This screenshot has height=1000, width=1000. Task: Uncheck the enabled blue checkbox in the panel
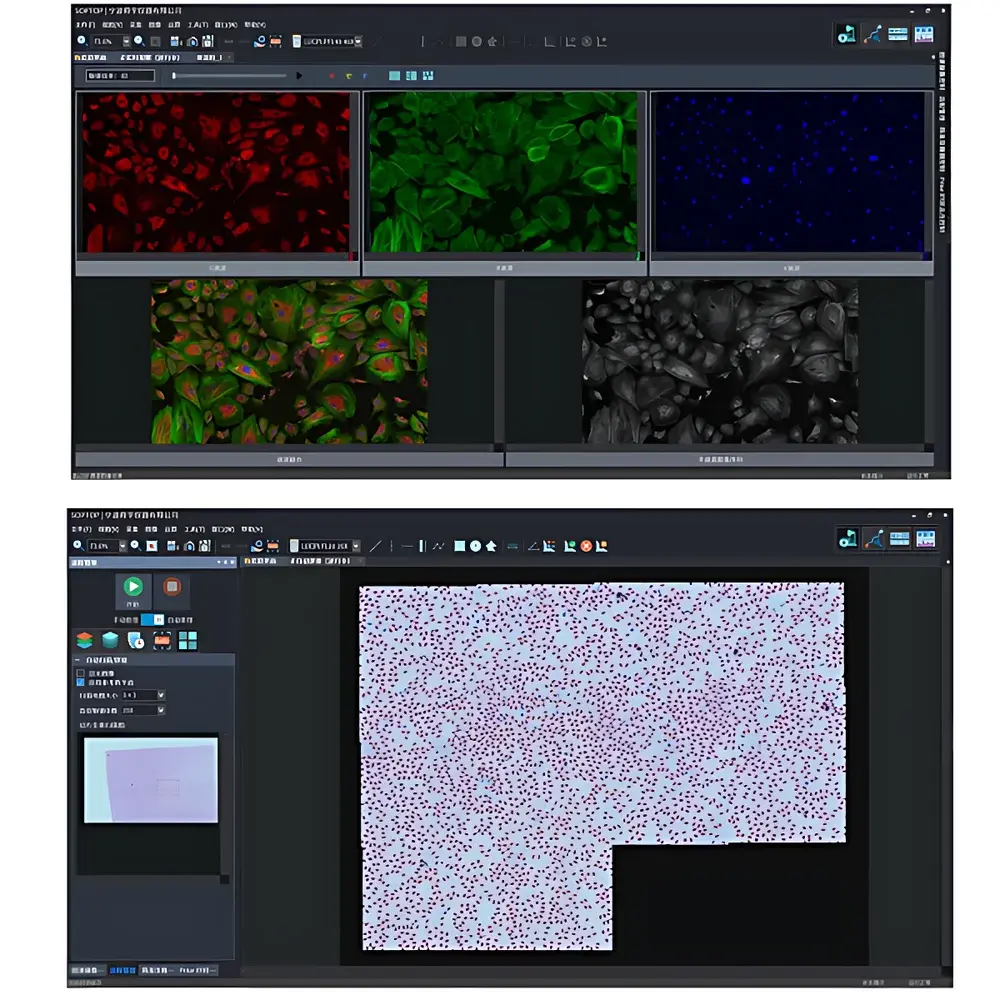pos(81,682)
